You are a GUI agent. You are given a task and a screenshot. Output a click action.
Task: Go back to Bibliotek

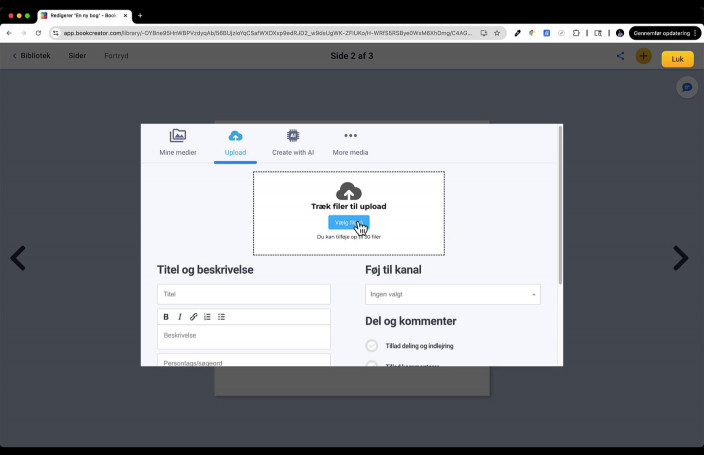(x=31, y=56)
